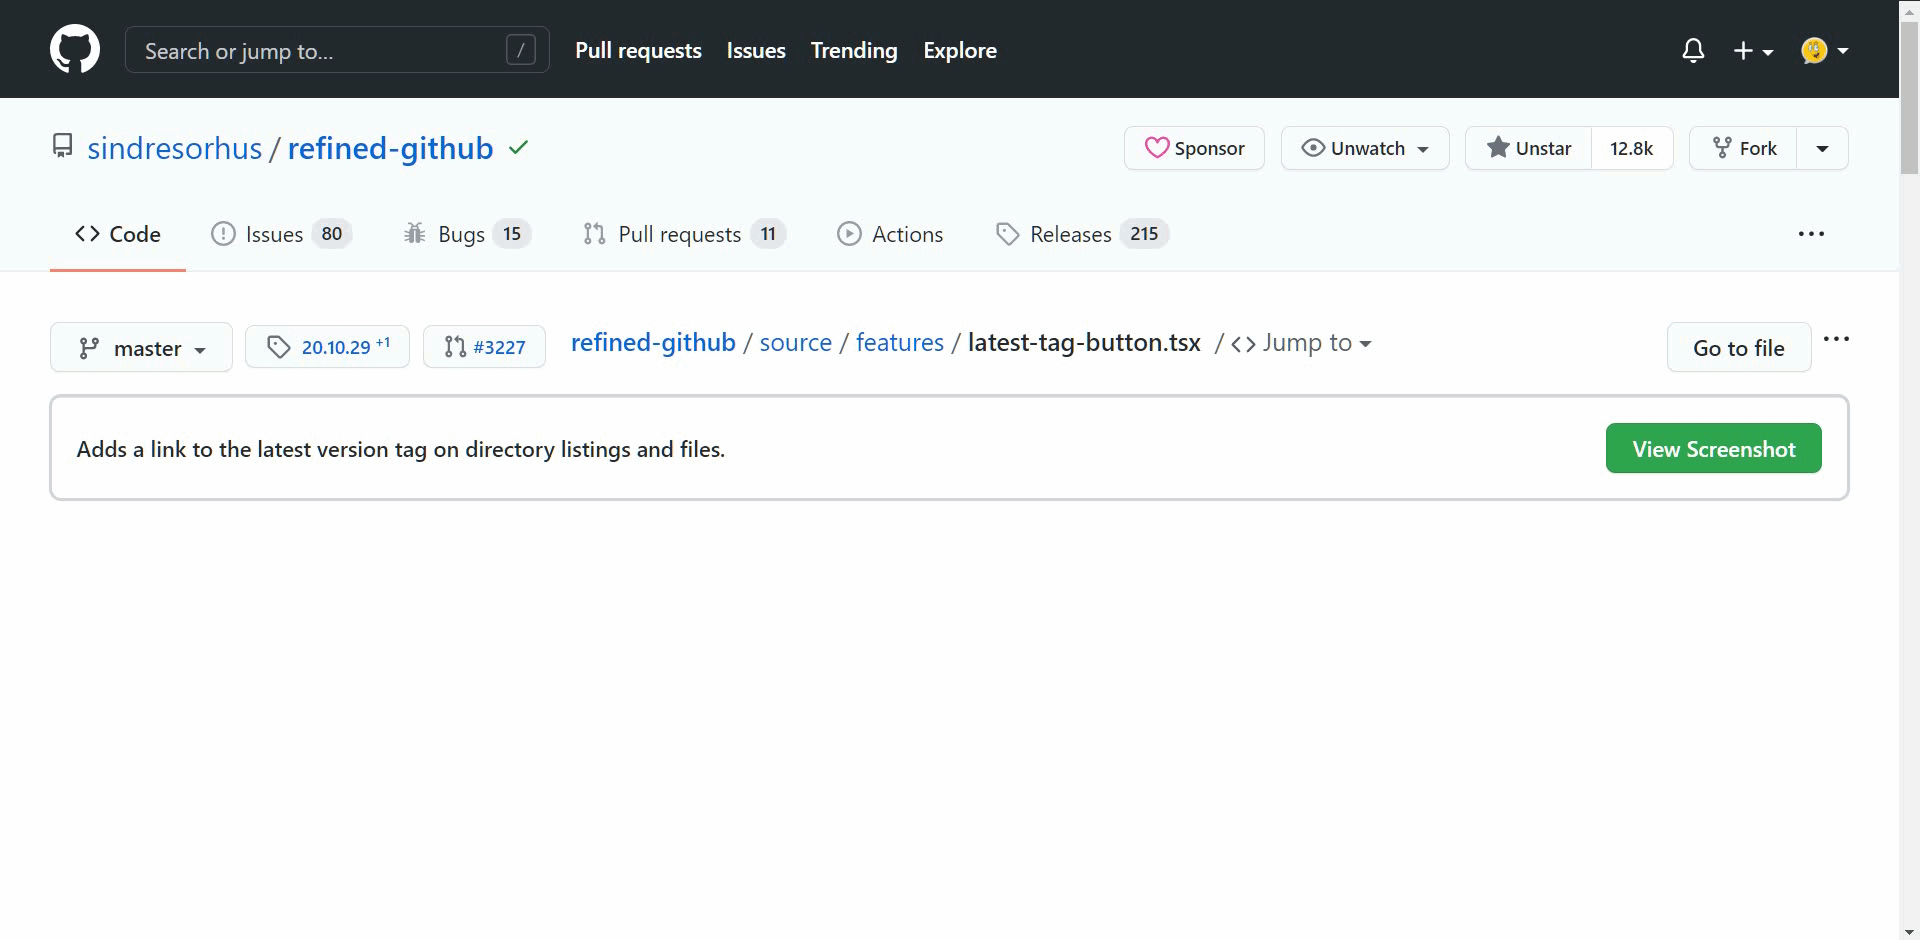Viewport: 1920px width, 940px height.
Task: Open the sindresorhus owner profile link
Action: coord(175,148)
